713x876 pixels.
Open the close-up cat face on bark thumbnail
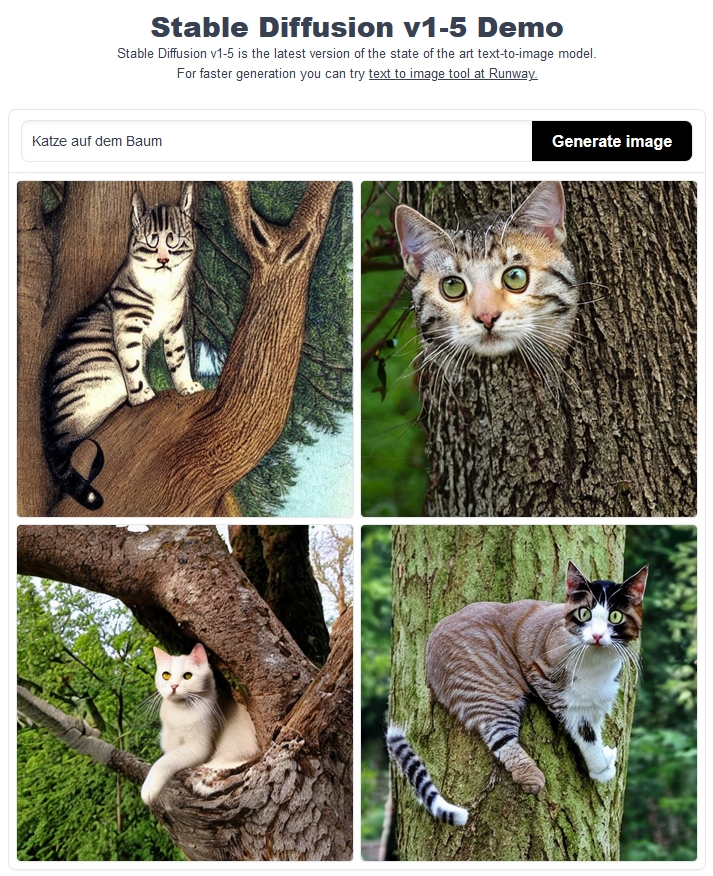[x=529, y=349]
